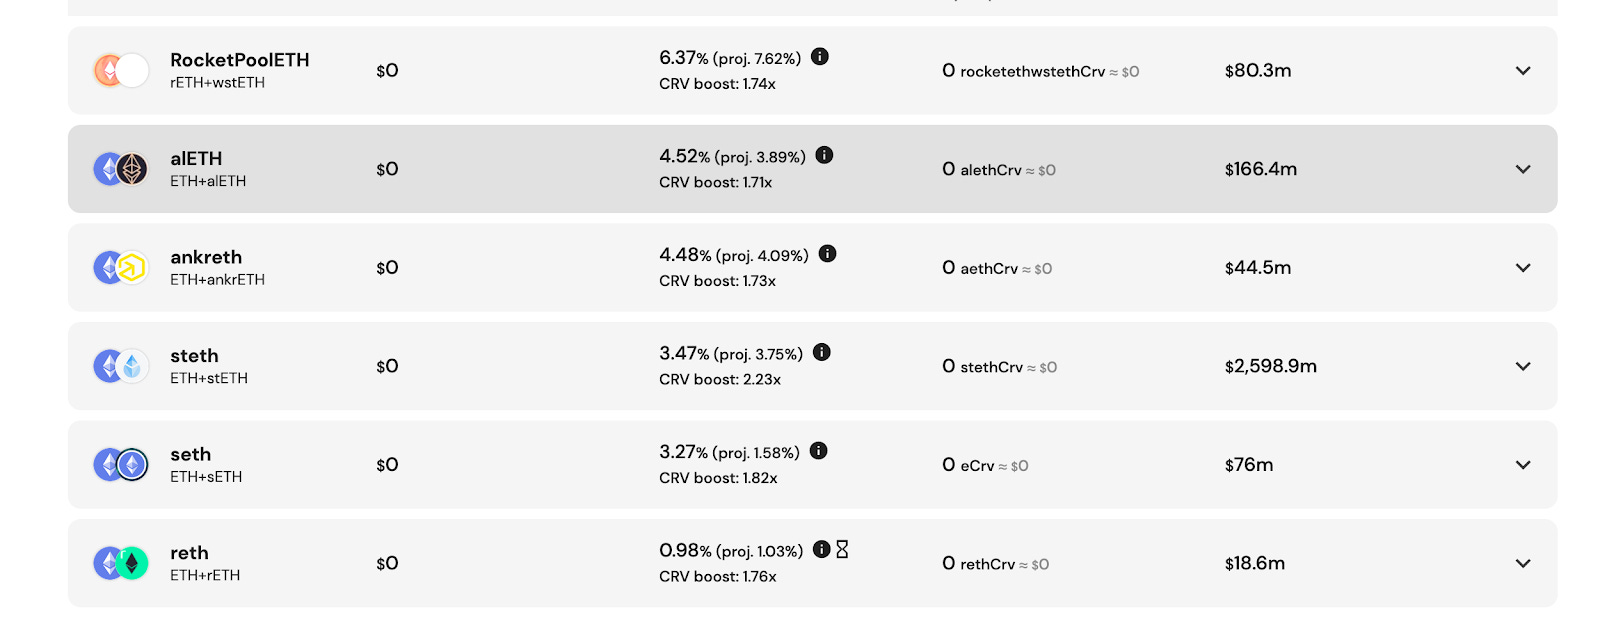The image size is (1600, 631).
Task: Click the steth token pair icon
Action: (121, 366)
